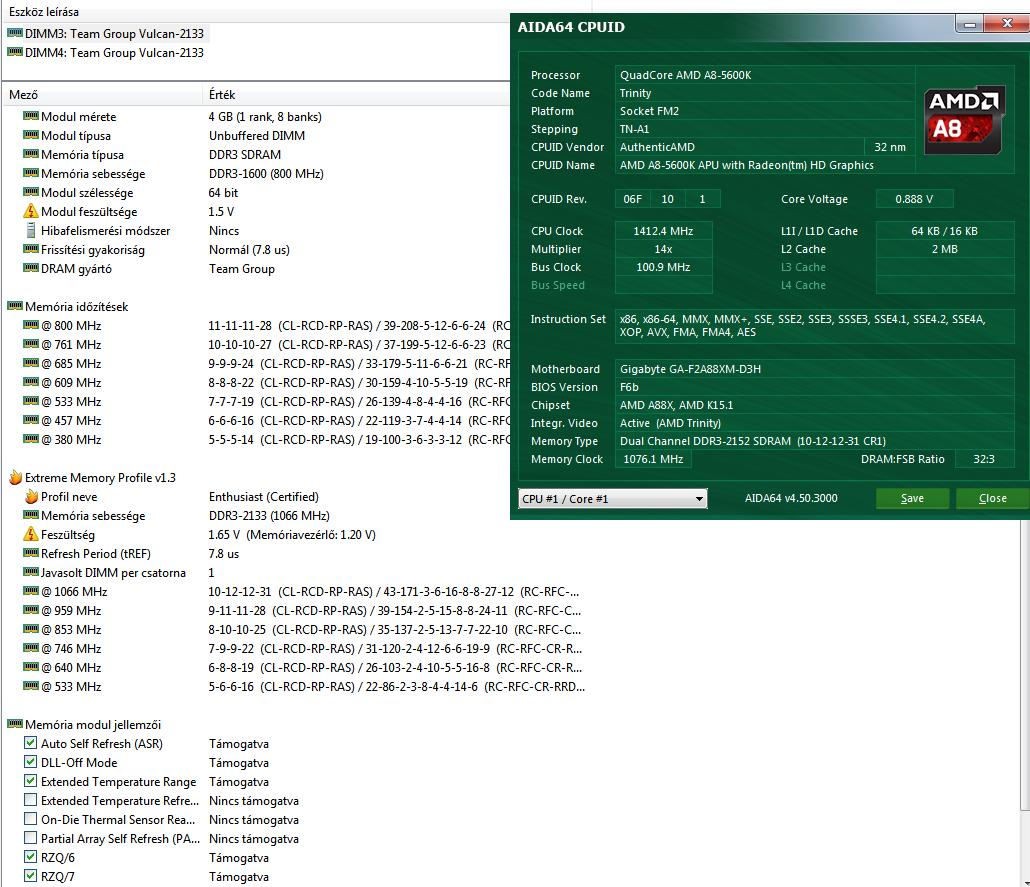Click warning icon beside Feszültség
1030x887 pixels.
pos(31,534)
